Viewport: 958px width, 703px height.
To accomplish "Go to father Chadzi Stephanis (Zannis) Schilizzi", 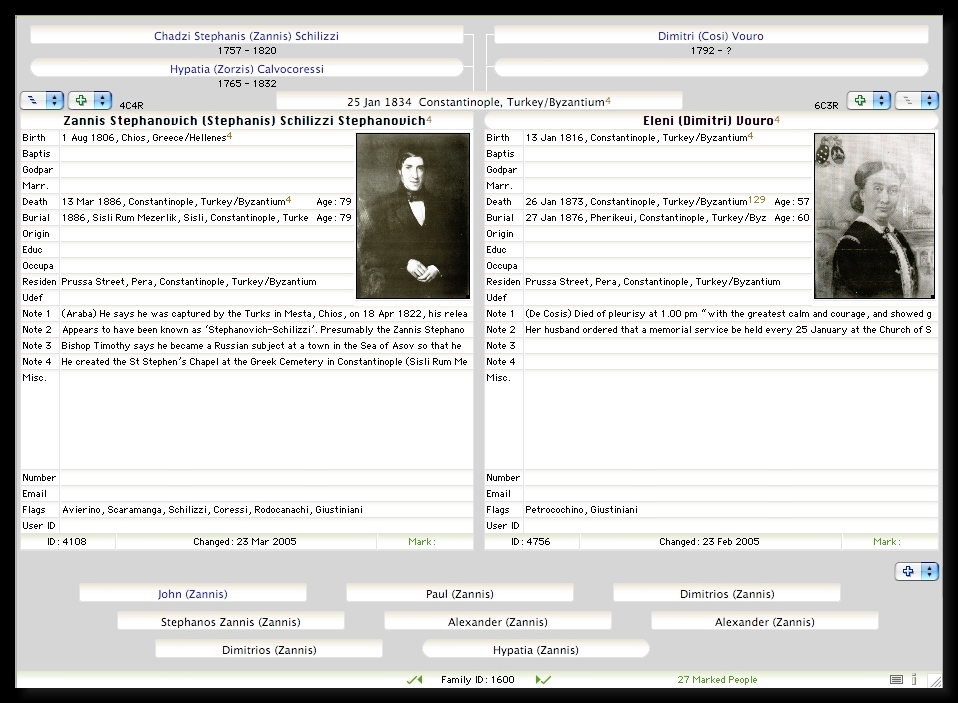I will pyautogui.click(x=246, y=36).
